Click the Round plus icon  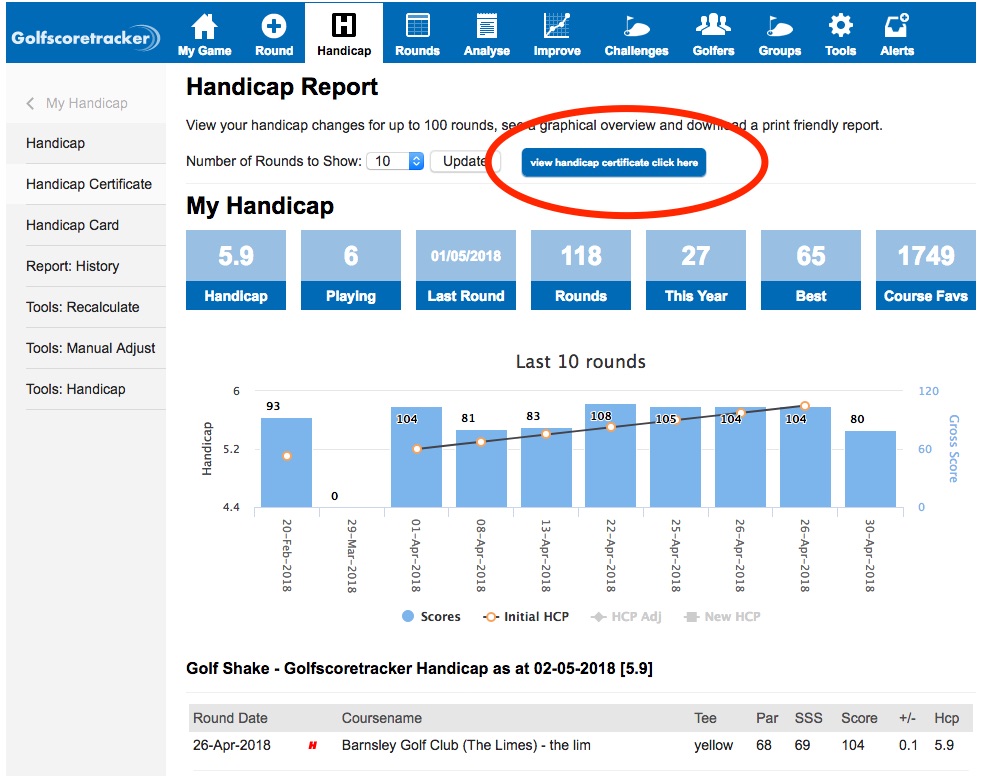pos(273,27)
